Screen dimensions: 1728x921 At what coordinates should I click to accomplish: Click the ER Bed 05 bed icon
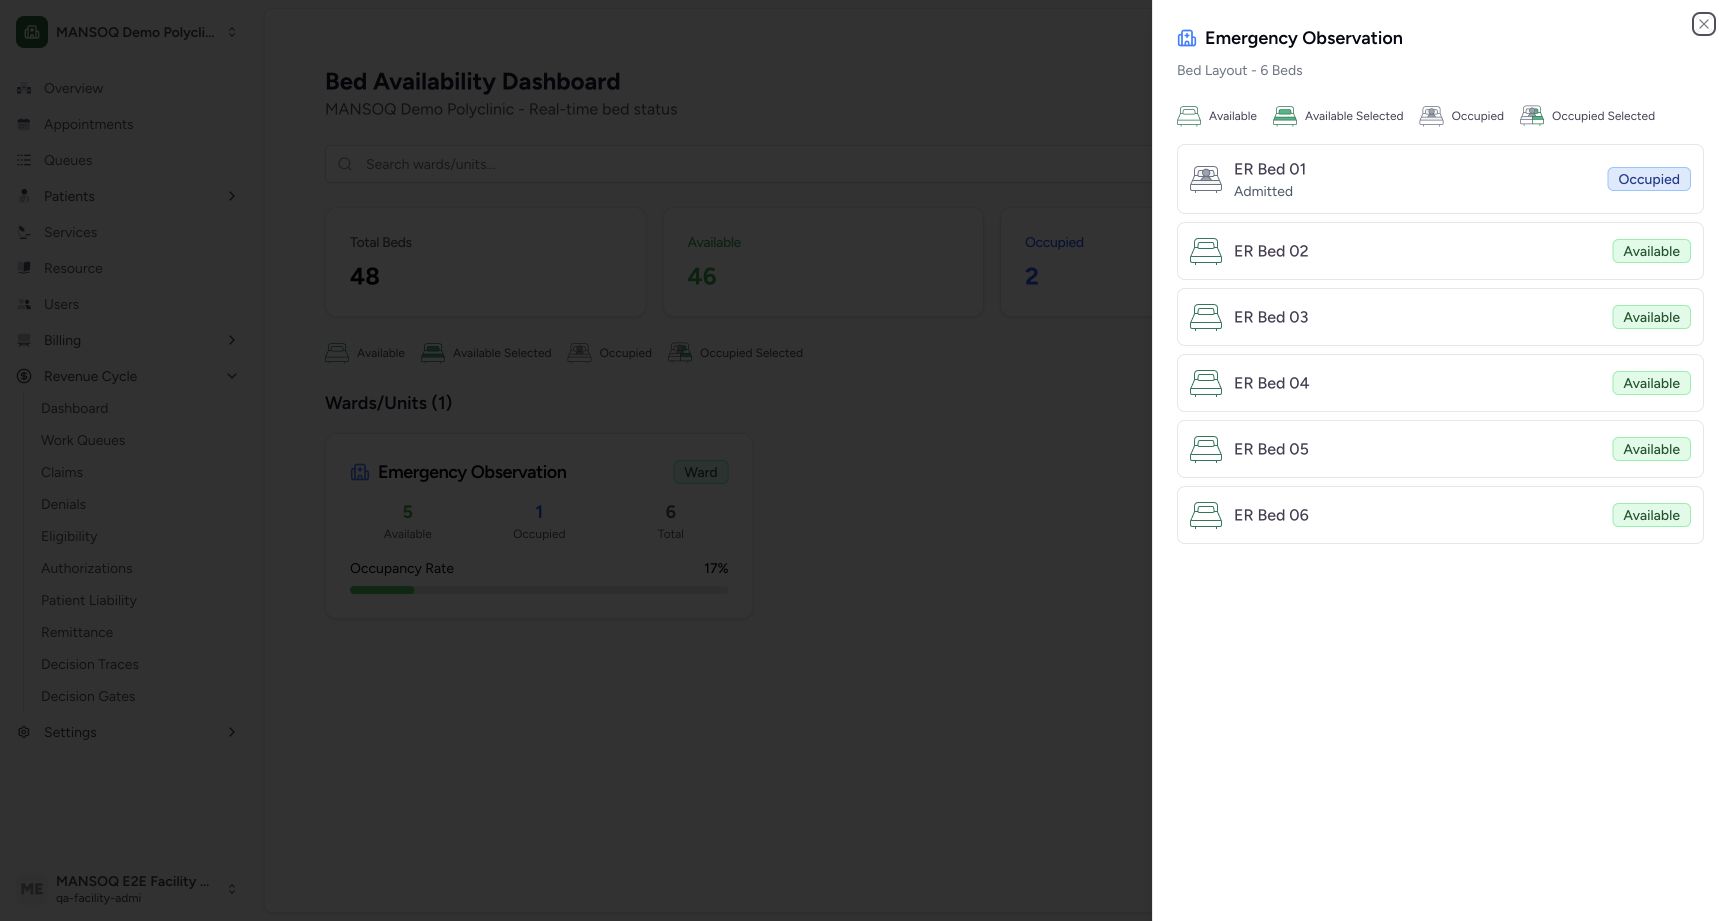point(1206,449)
